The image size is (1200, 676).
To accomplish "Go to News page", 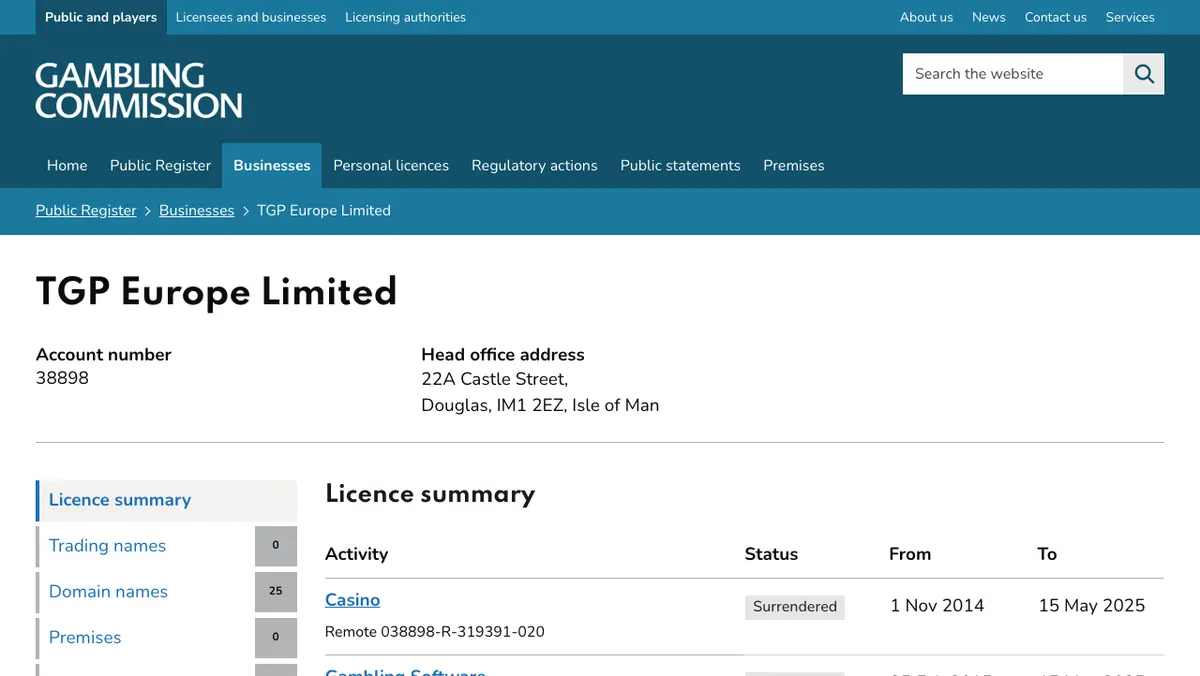I will (x=989, y=17).
